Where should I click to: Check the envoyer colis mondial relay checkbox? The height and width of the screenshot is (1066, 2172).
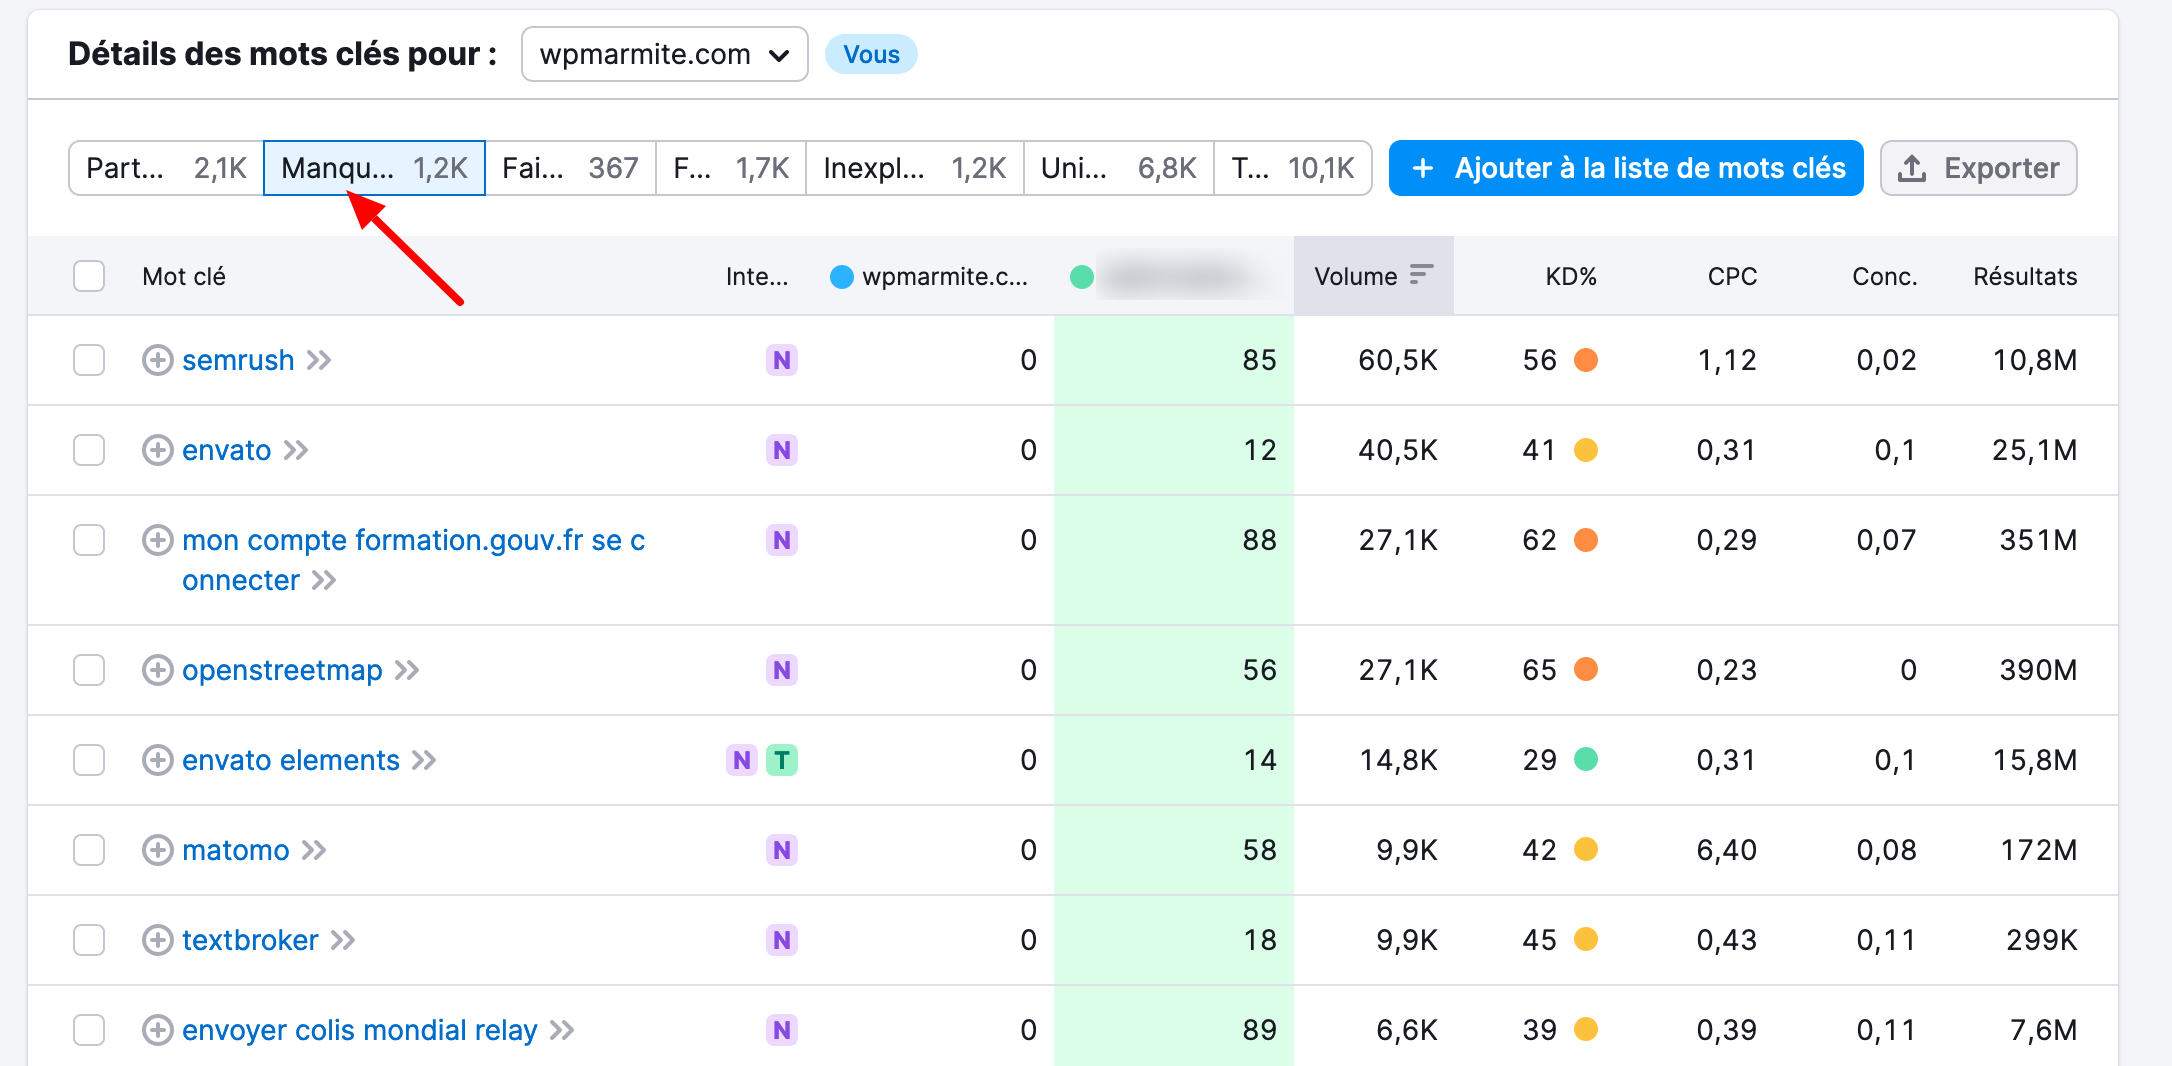[x=89, y=1030]
